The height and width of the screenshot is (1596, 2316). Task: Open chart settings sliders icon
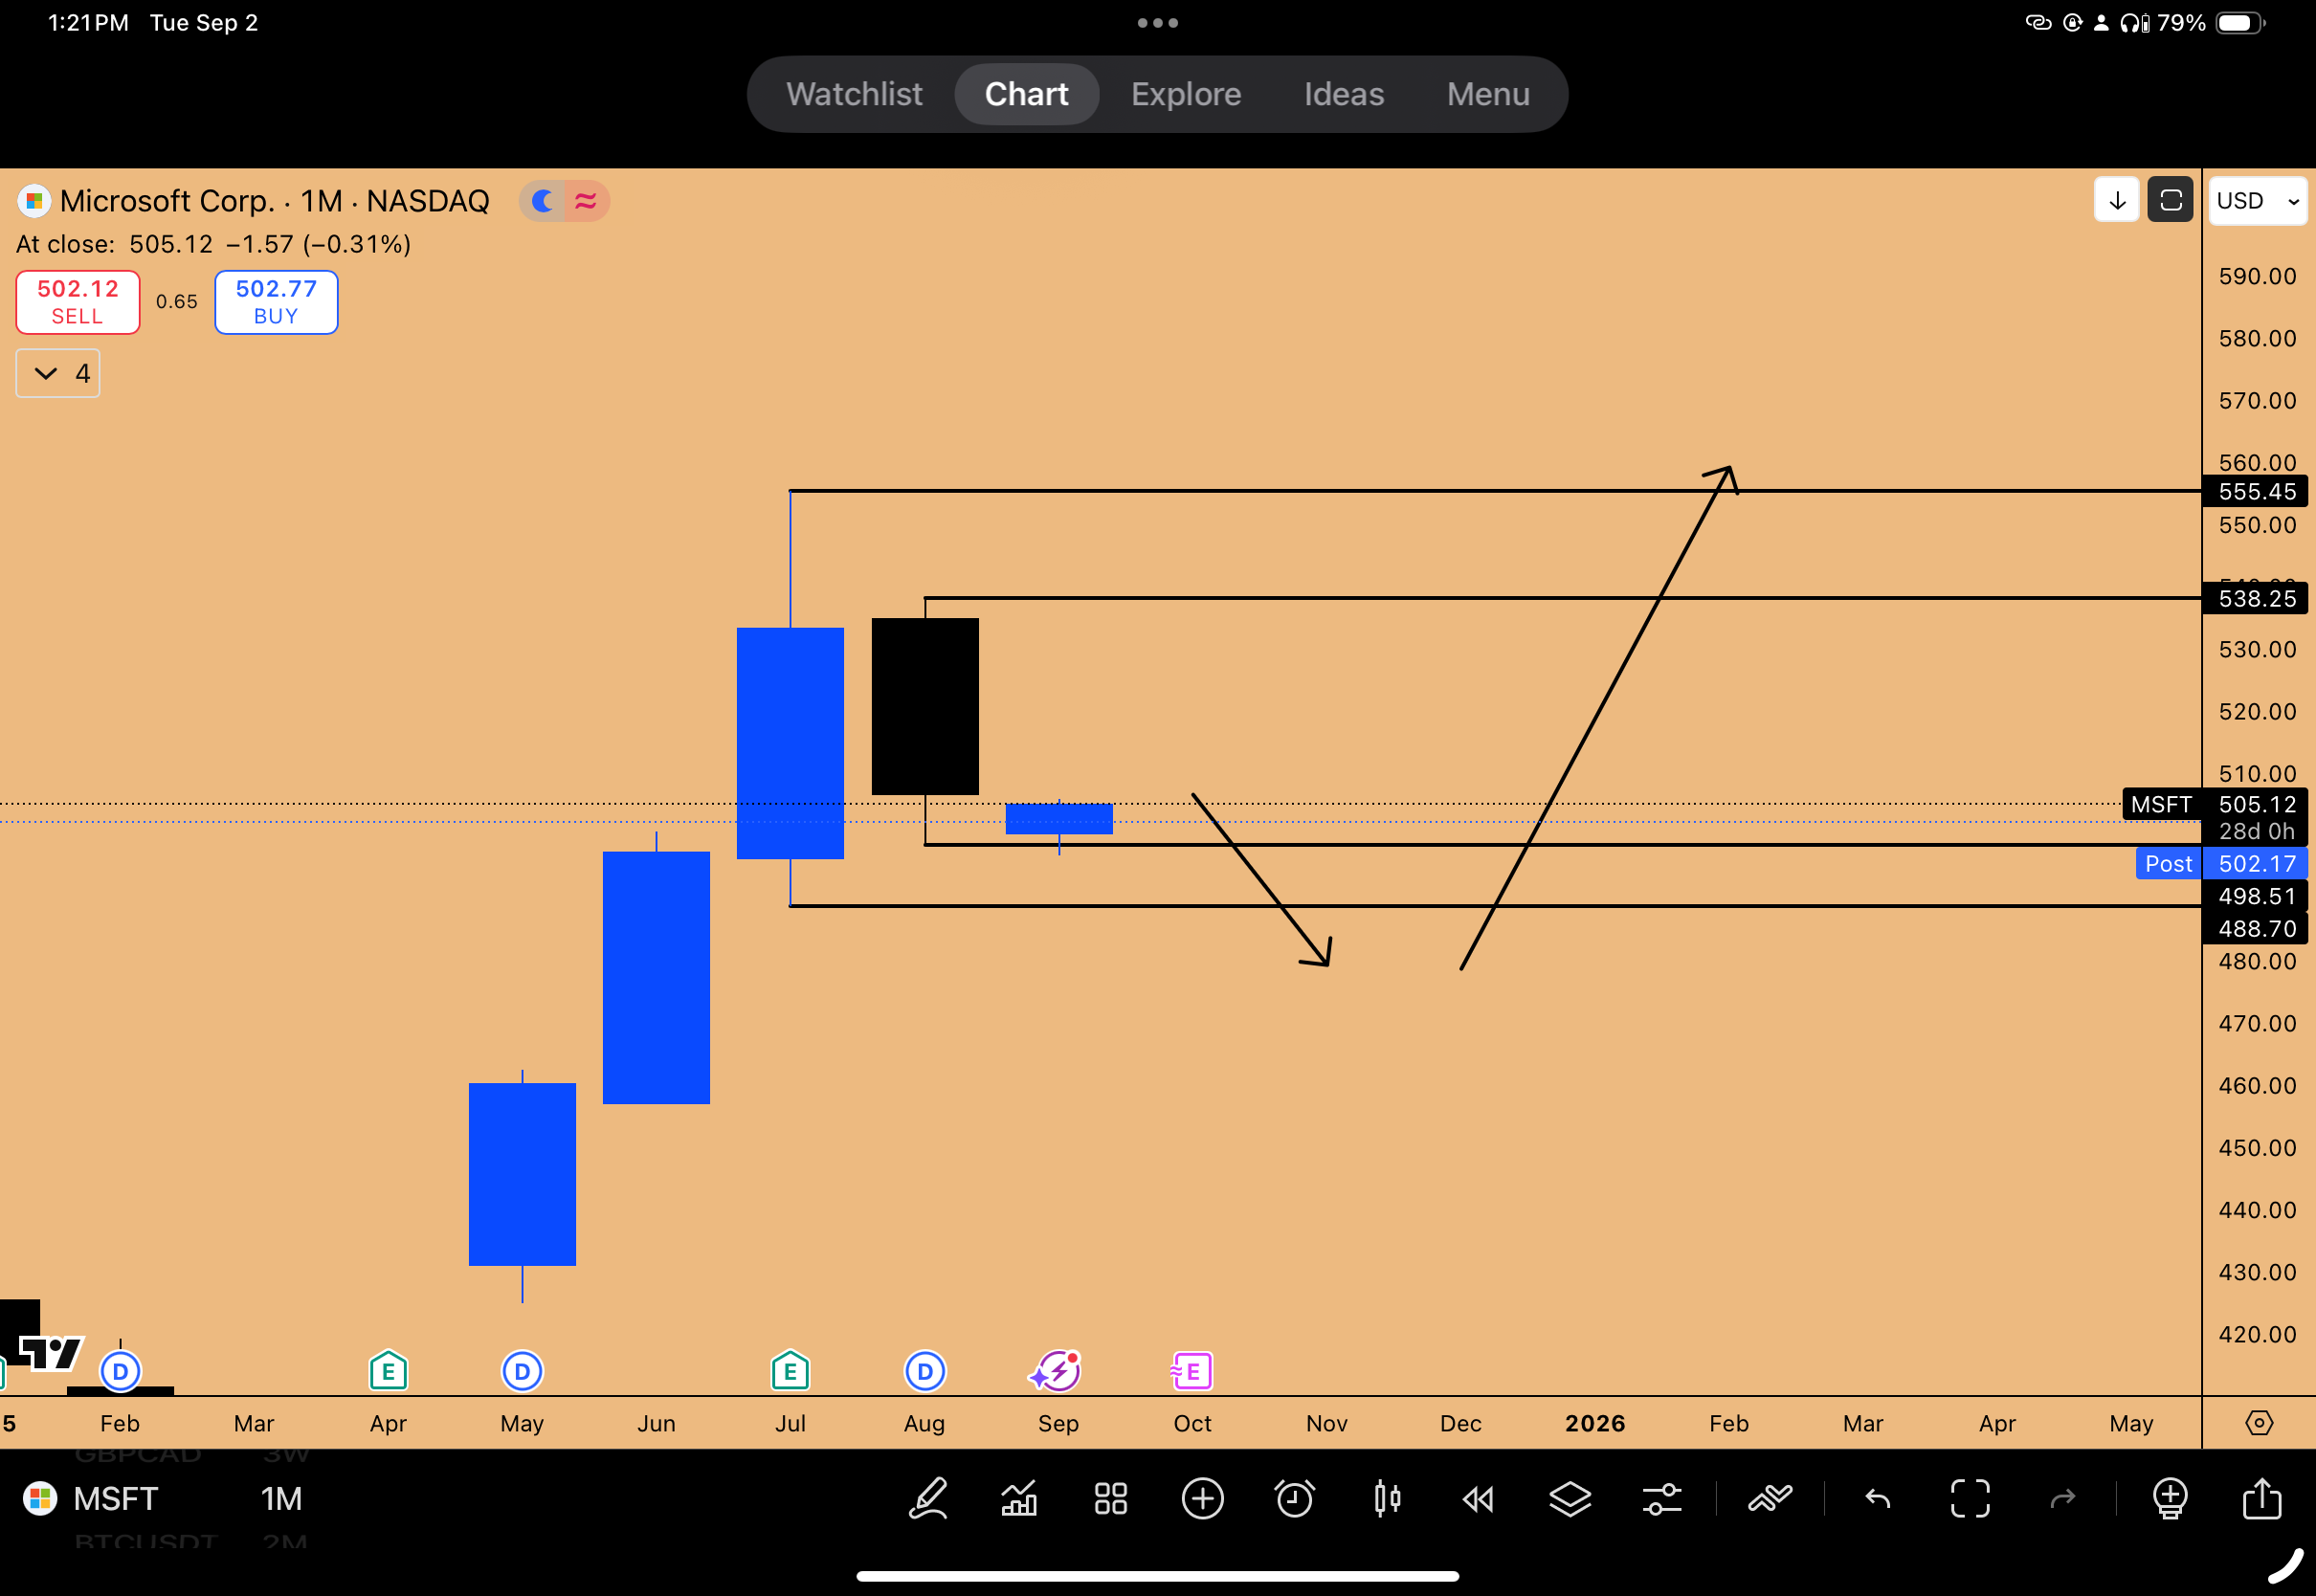click(1662, 1498)
